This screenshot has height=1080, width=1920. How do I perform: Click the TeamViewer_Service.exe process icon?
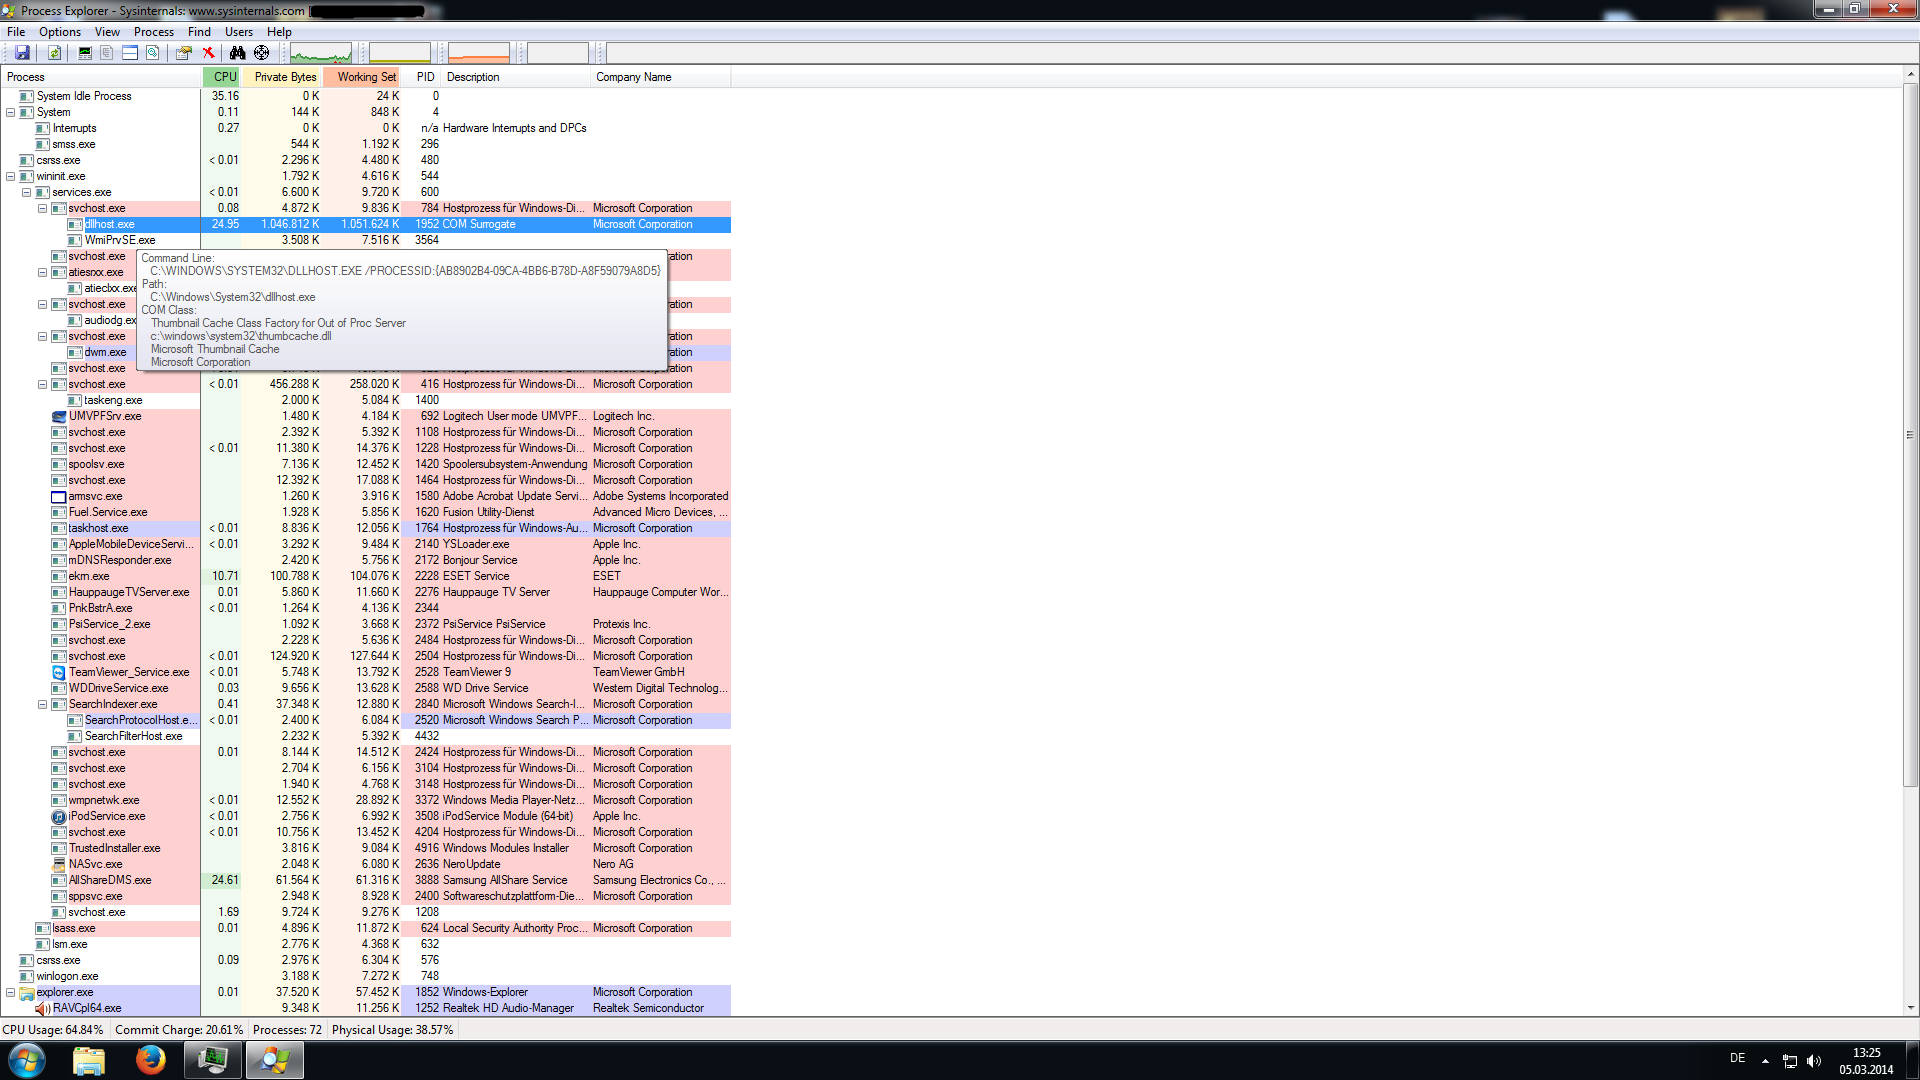(x=59, y=672)
